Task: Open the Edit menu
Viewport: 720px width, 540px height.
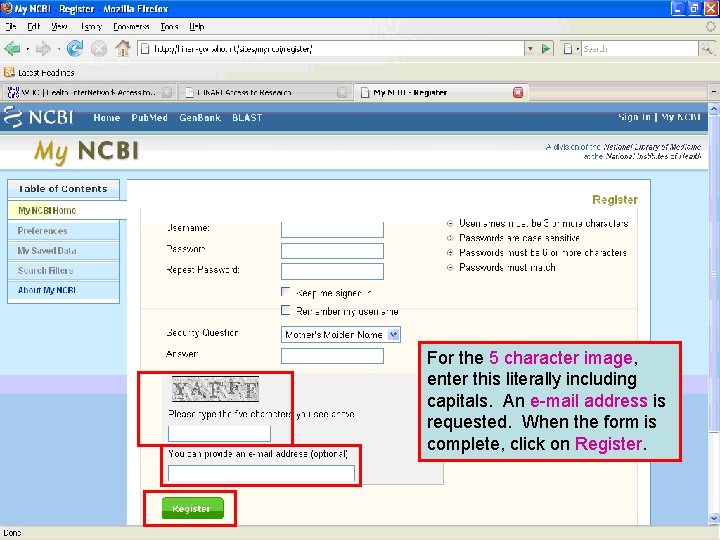Action: coord(34,26)
